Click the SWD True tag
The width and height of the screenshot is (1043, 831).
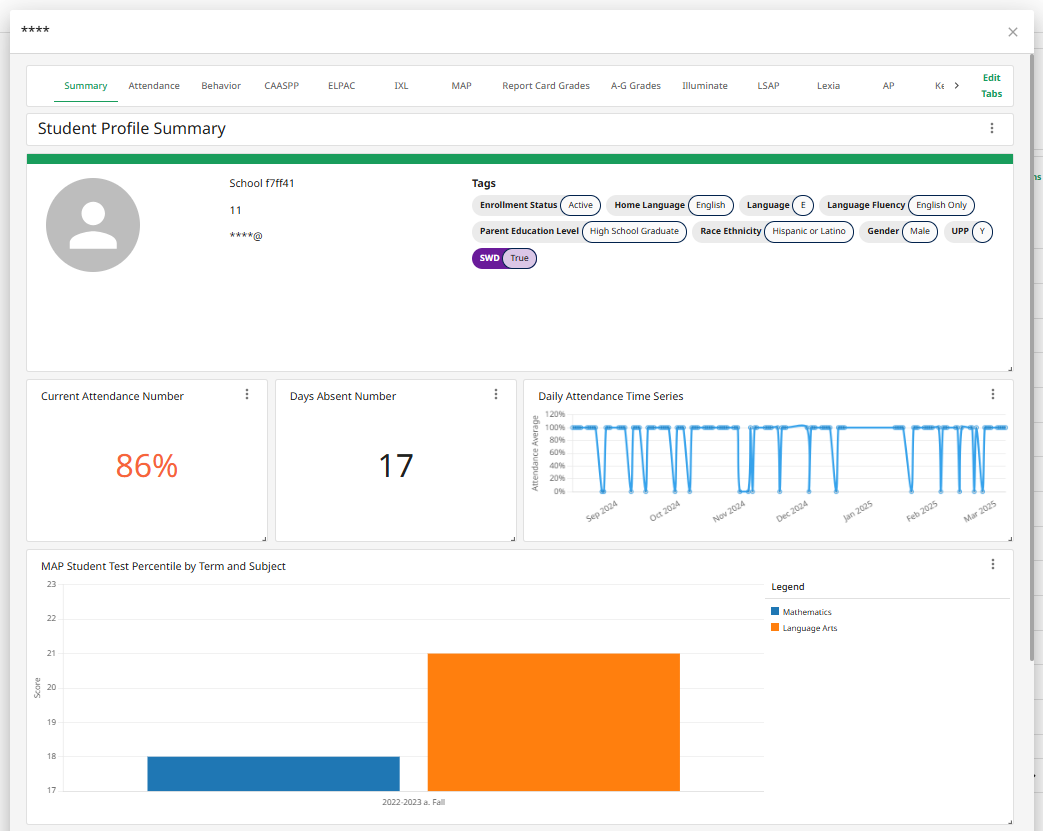click(x=505, y=258)
